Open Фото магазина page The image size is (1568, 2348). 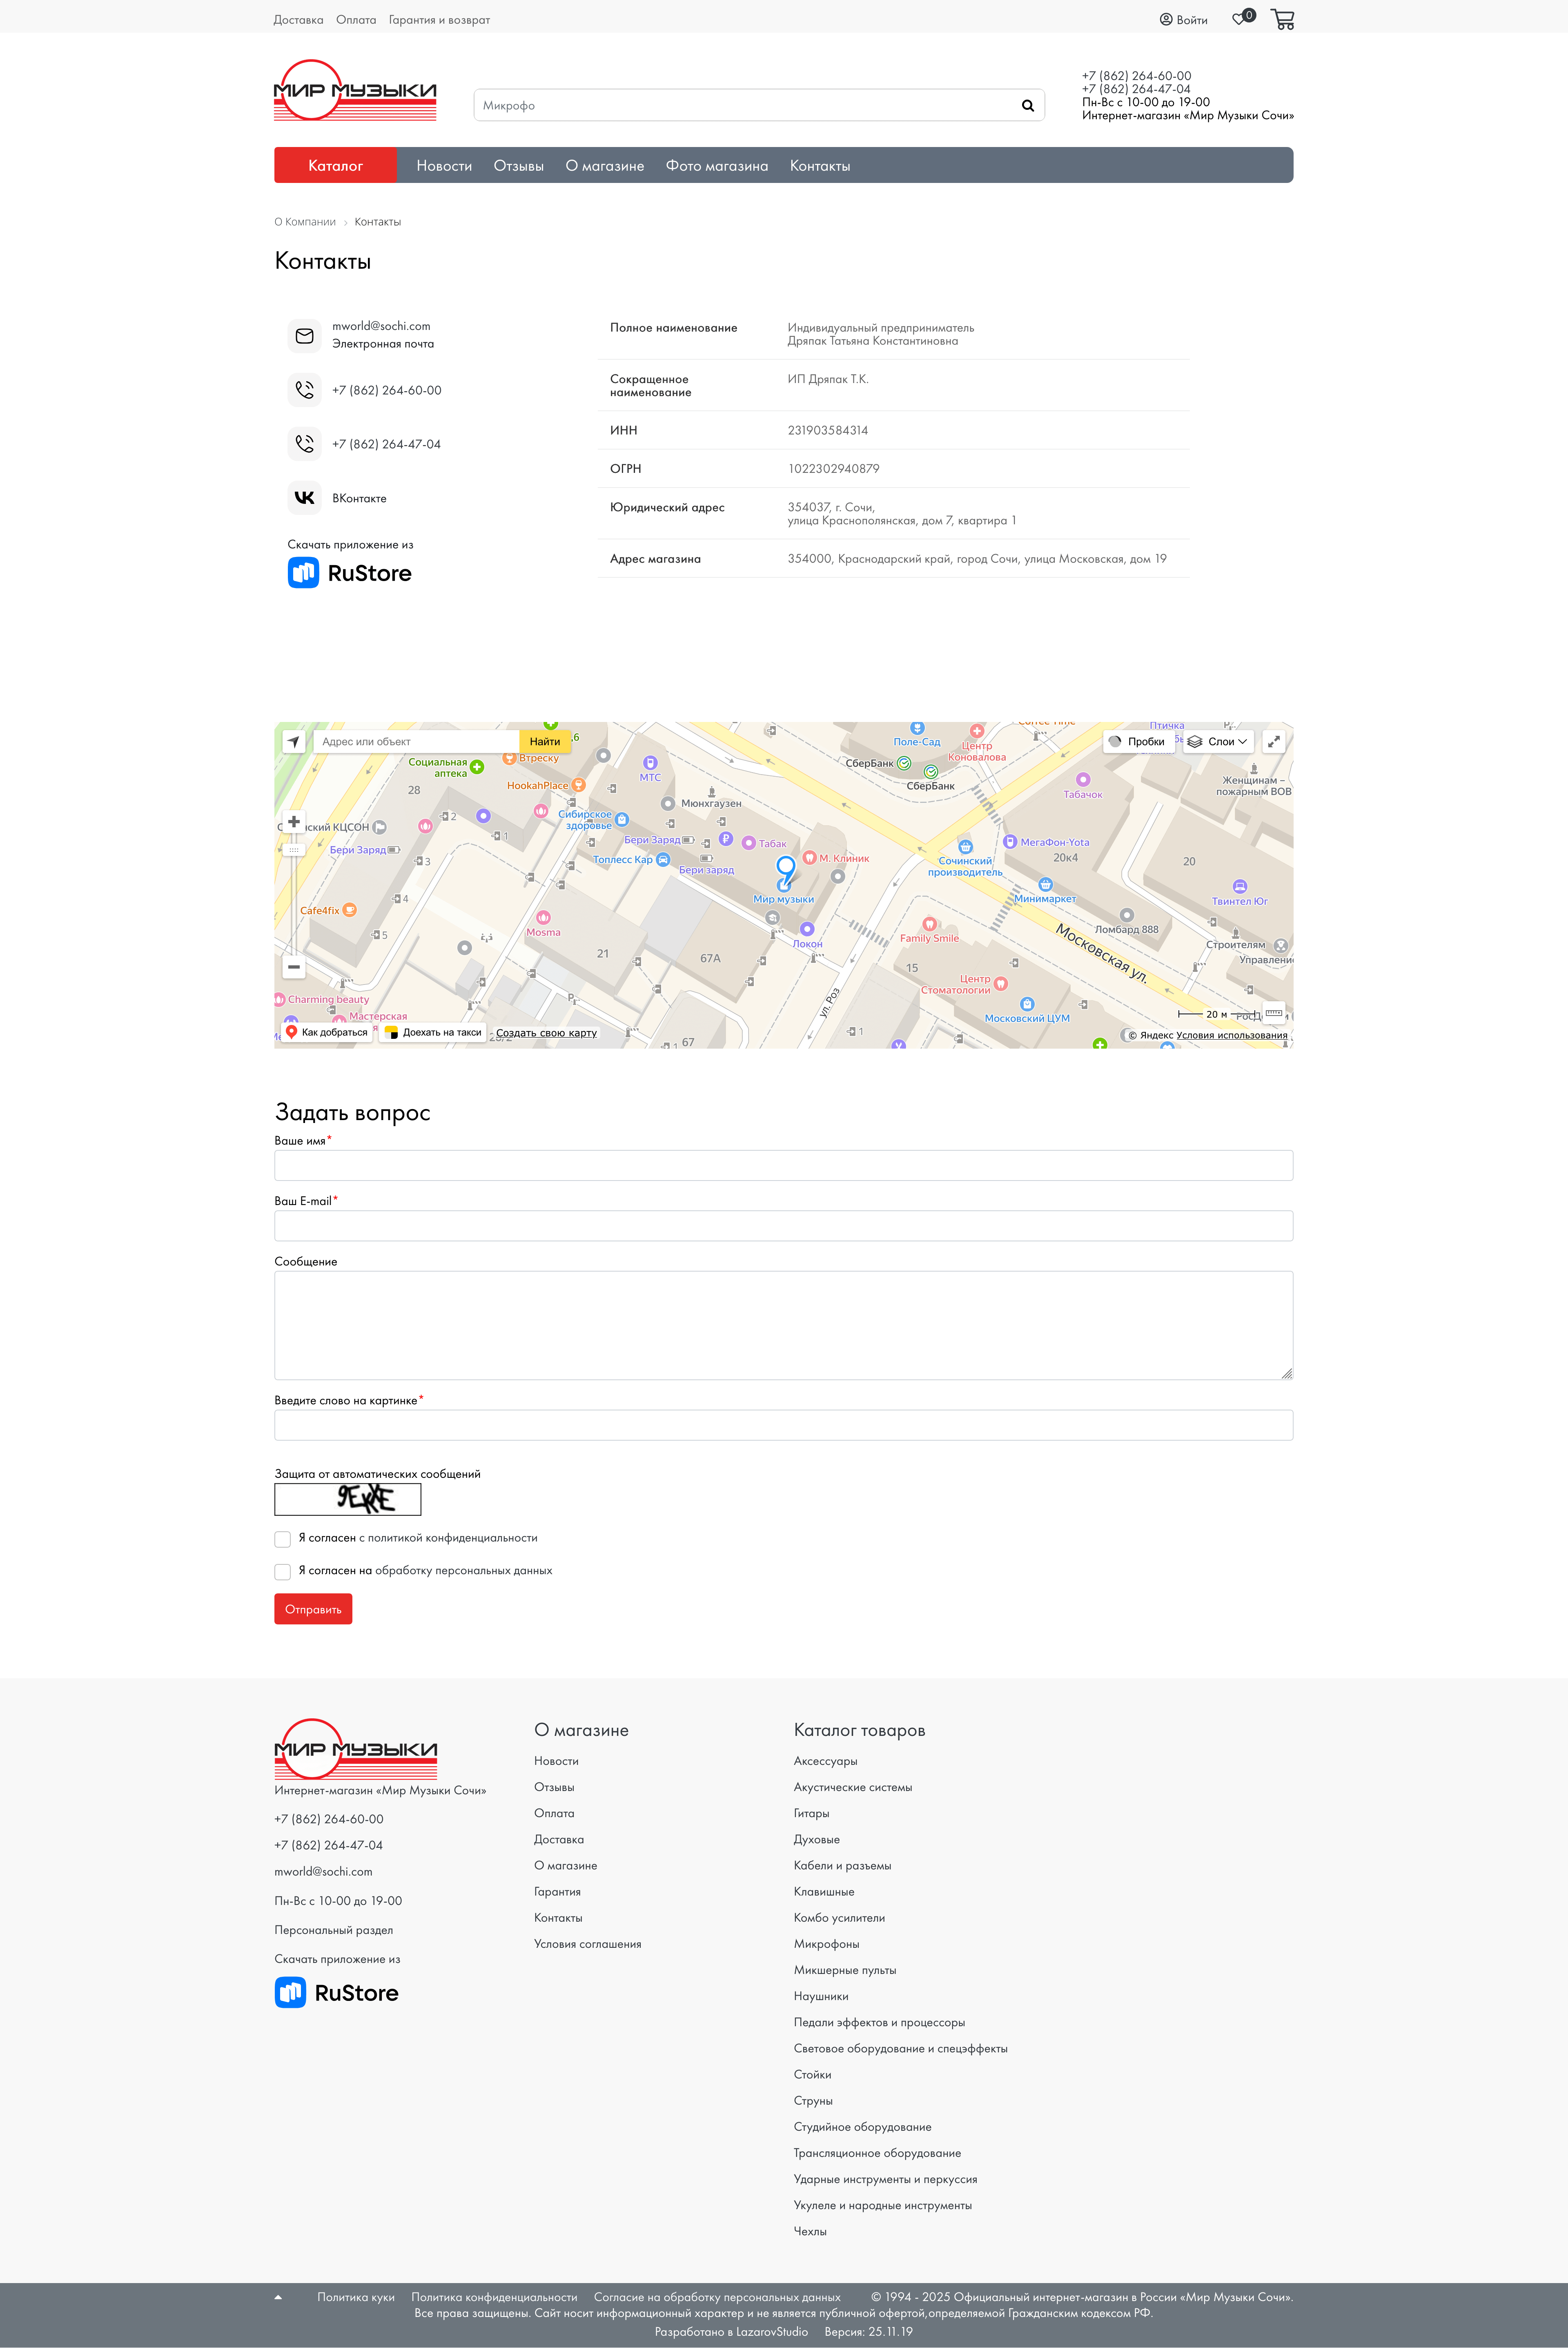point(717,166)
